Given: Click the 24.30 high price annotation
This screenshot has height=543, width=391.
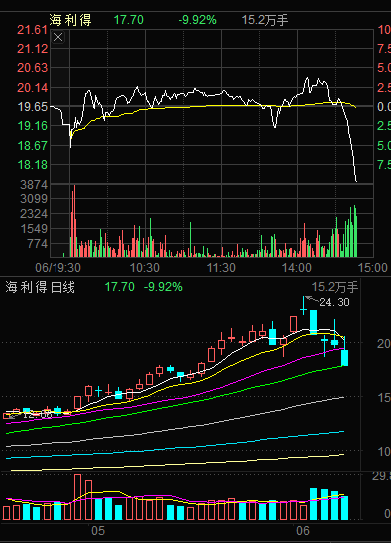Looking at the screenshot, I should coord(334,302).
